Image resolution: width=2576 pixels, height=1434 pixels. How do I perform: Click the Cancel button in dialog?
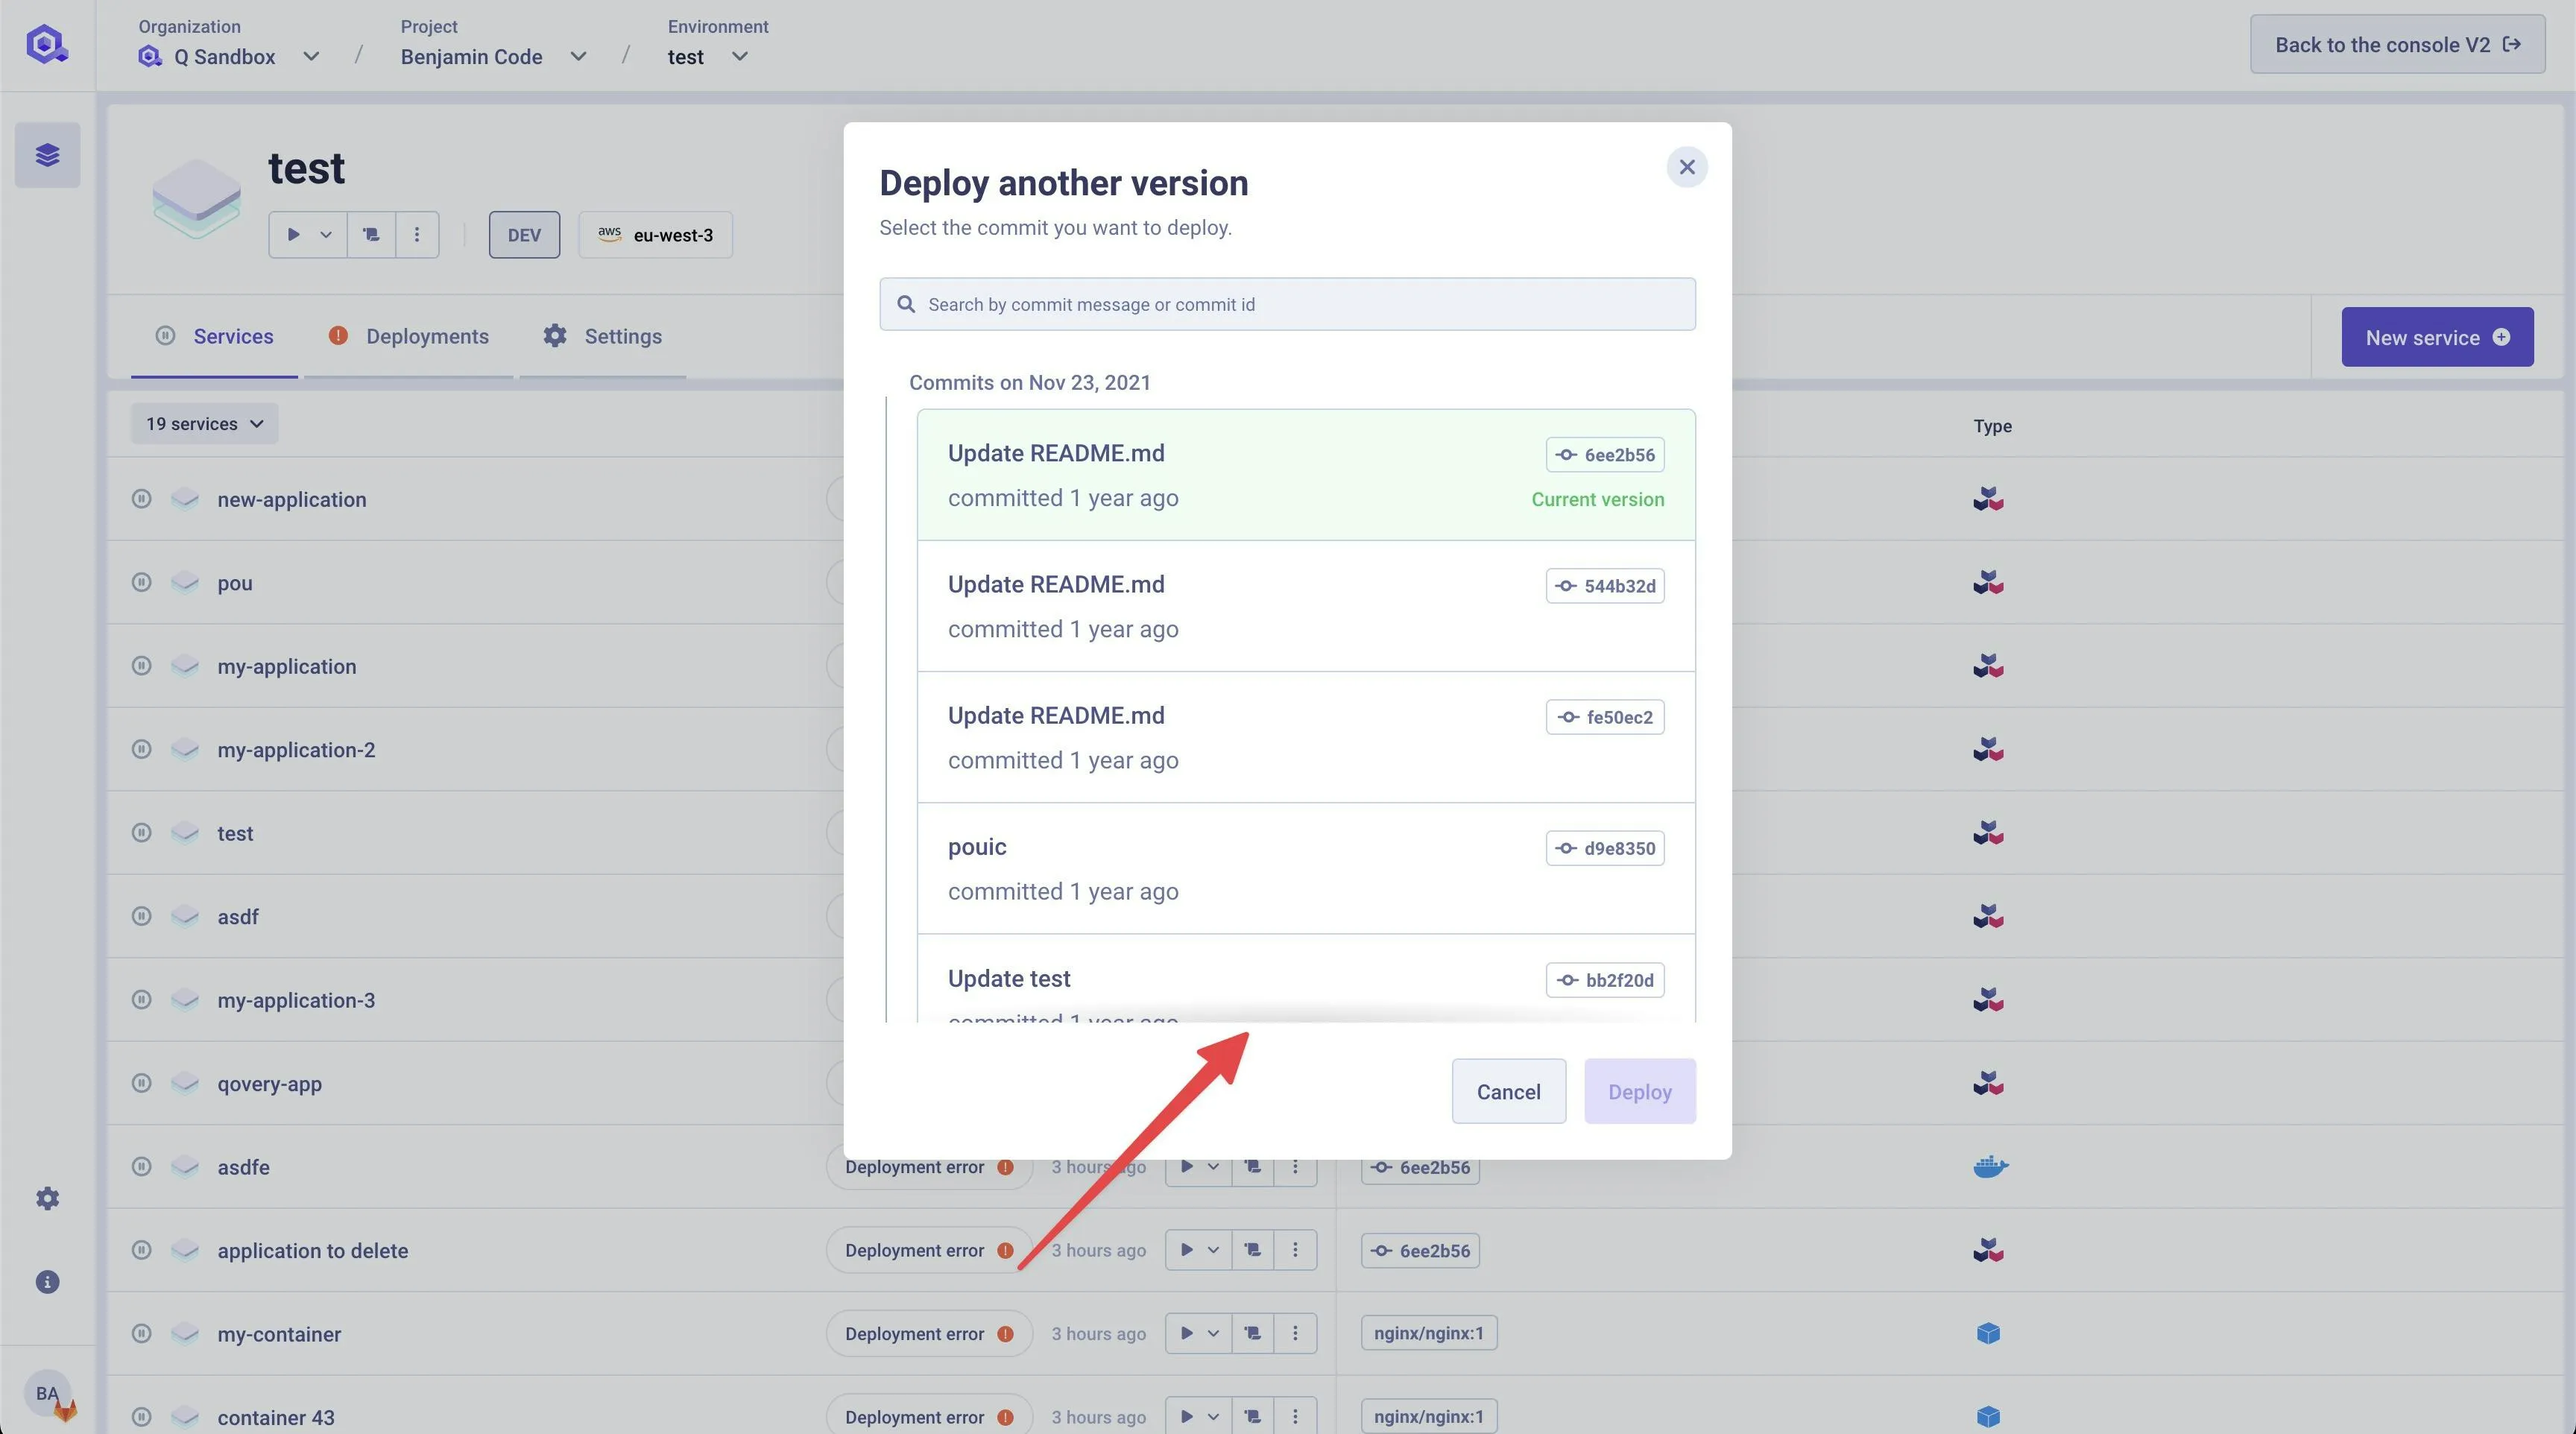[x=1508, y=1091]
